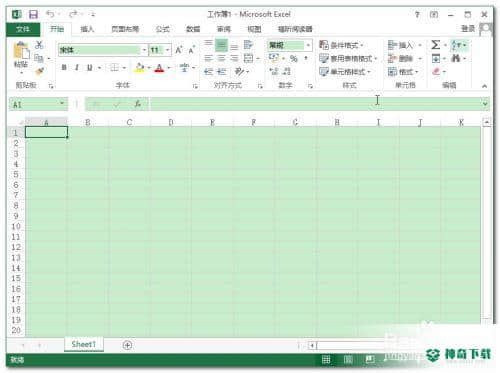The image size is (500, 373).
Task: Select Center alignment icon
Action: tap(221, 59)
